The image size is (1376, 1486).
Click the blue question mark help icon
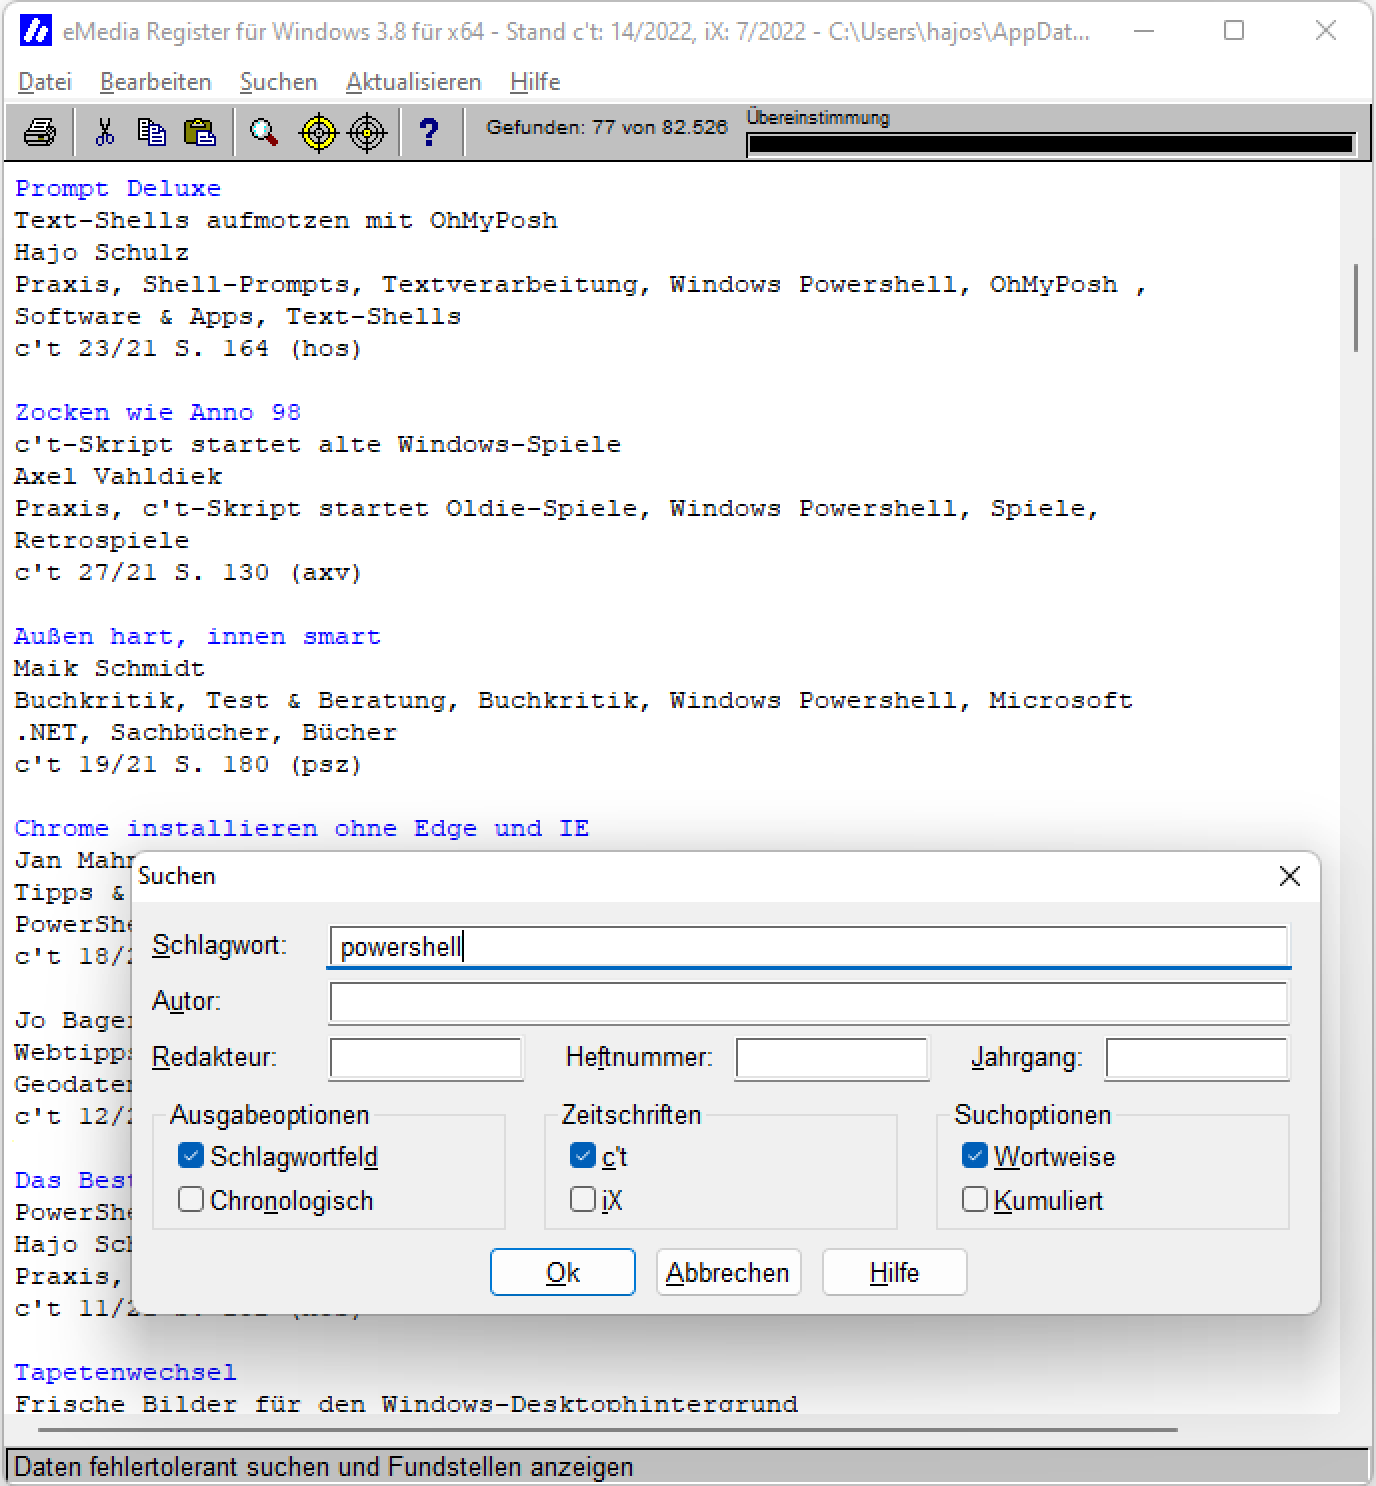pyautogui.click(x=429, y=132)
